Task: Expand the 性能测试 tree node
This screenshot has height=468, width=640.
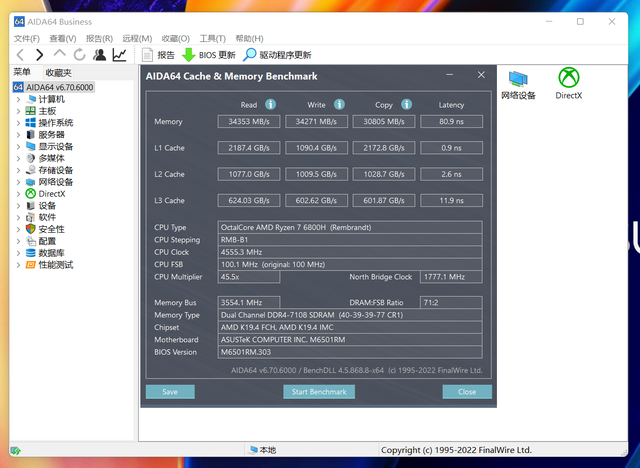Action: click(18, 265)
